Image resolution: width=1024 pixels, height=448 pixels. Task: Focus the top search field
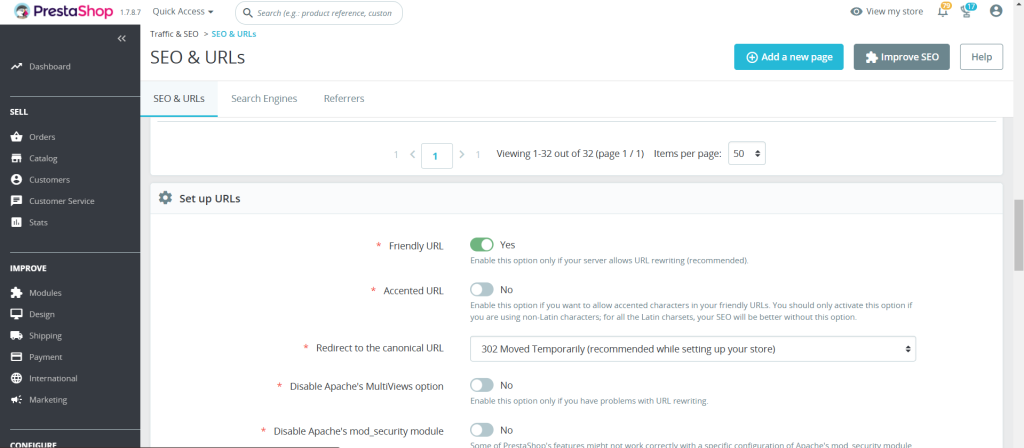[x=319, y=12]
